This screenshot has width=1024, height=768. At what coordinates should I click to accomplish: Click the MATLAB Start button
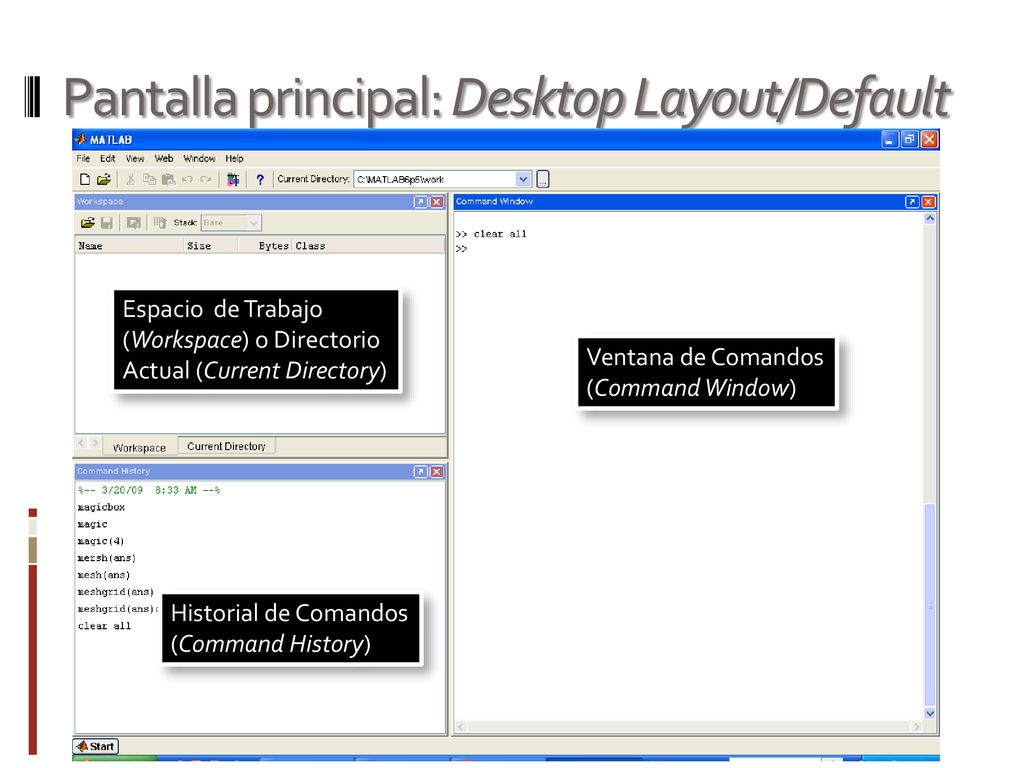(x=95, y=746)
